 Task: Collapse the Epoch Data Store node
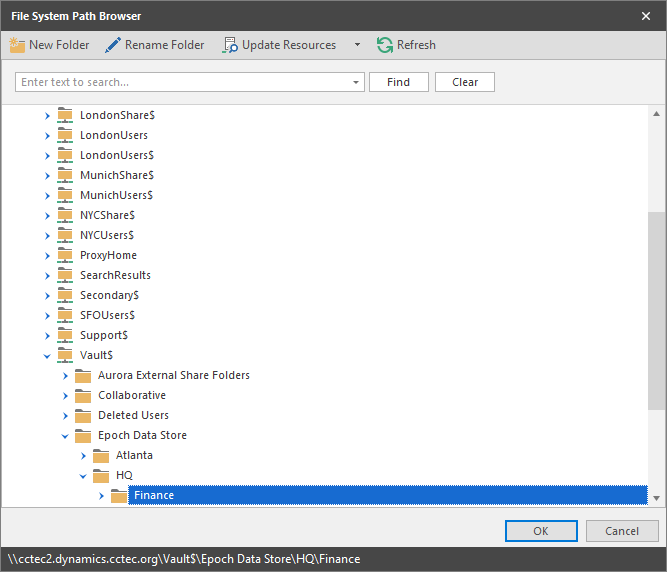click(65, 436)
